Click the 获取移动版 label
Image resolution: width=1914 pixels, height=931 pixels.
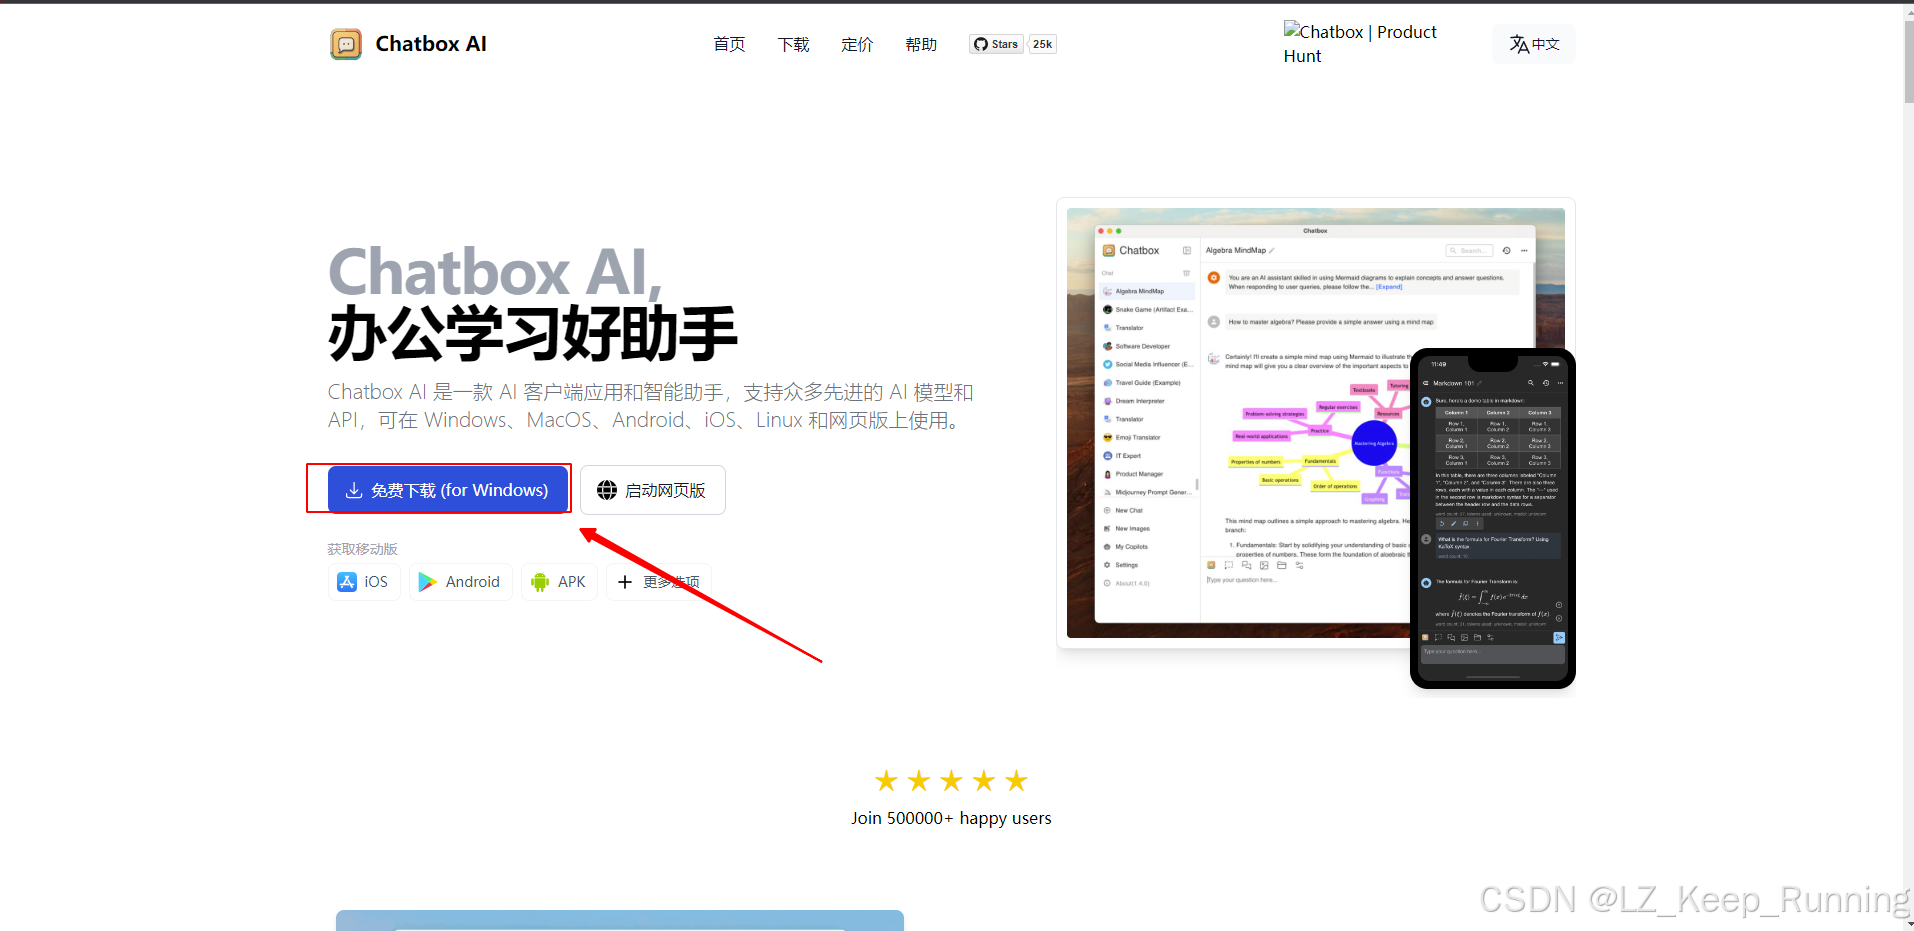pos(363,549)
